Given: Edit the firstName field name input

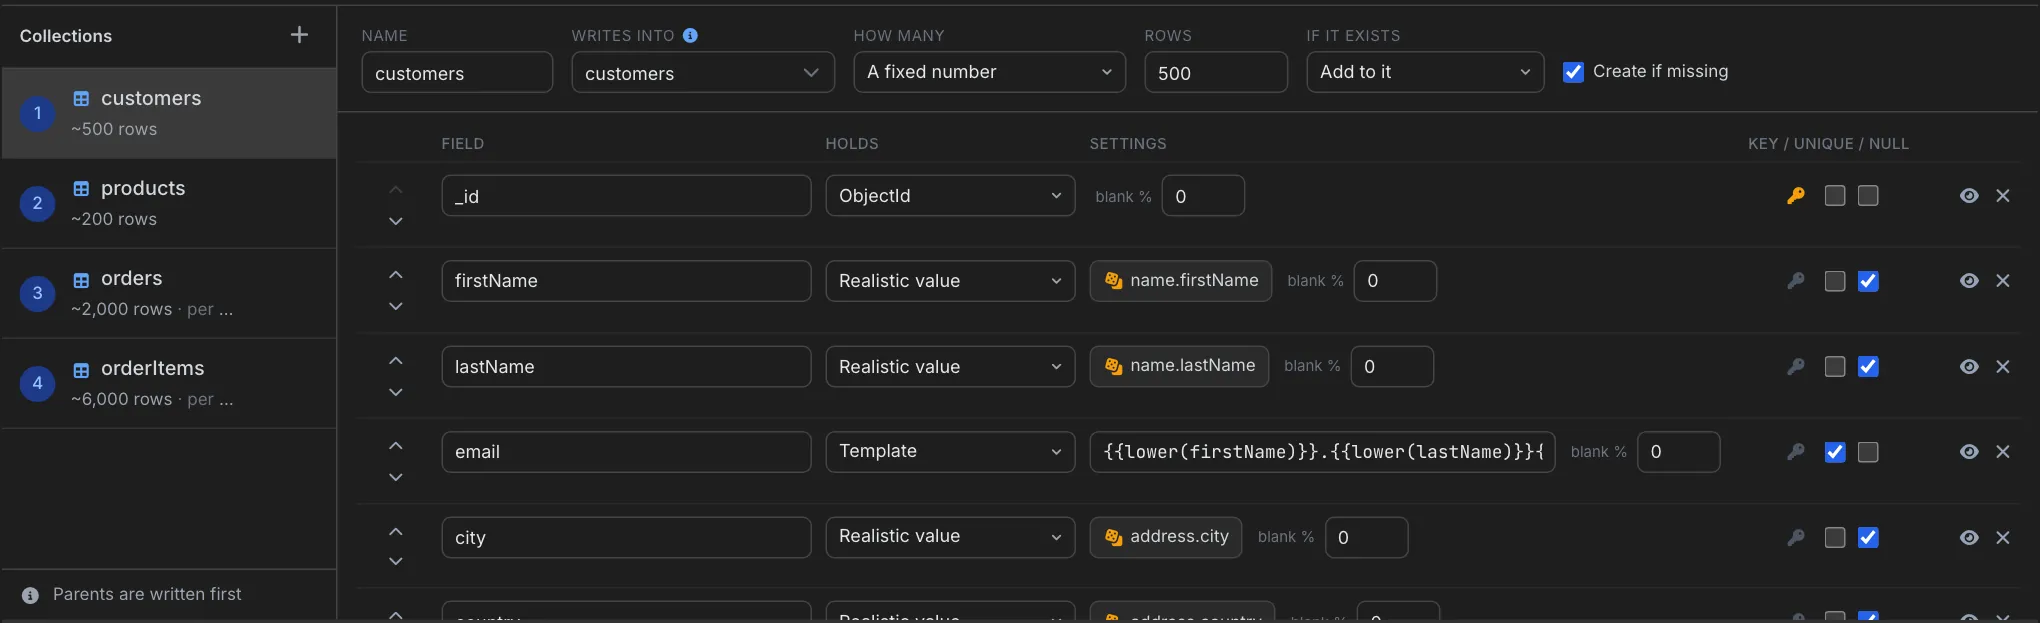Looking at the screenshot, I should coord(626,281).
